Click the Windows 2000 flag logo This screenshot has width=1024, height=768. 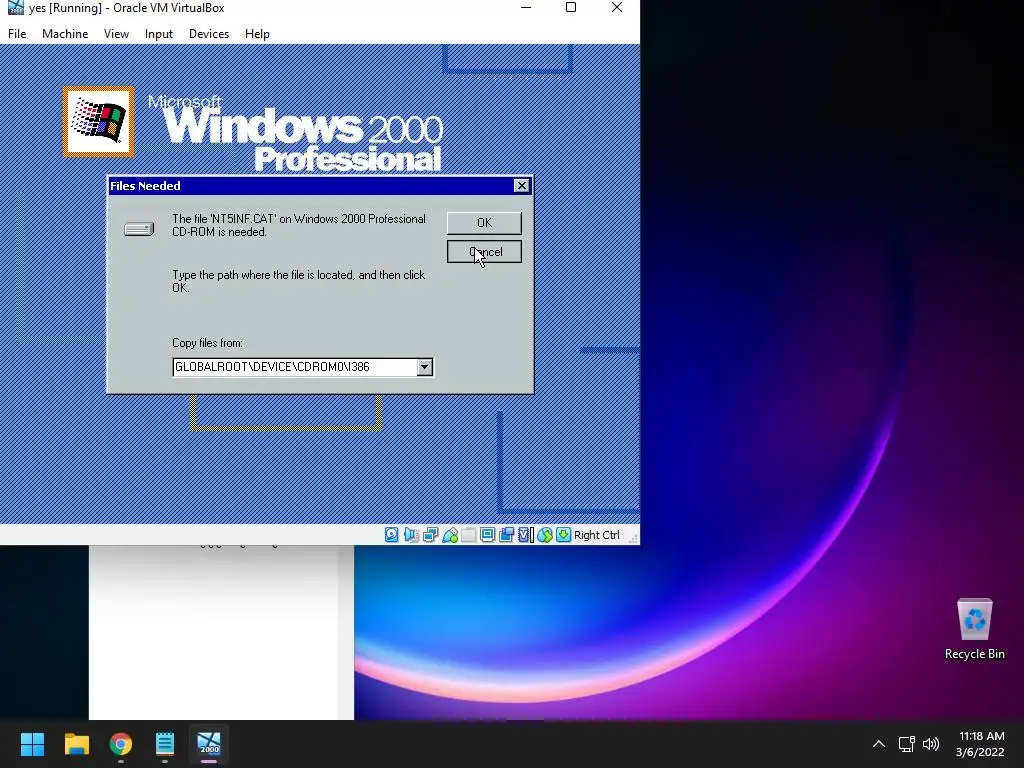pos(99,121)
